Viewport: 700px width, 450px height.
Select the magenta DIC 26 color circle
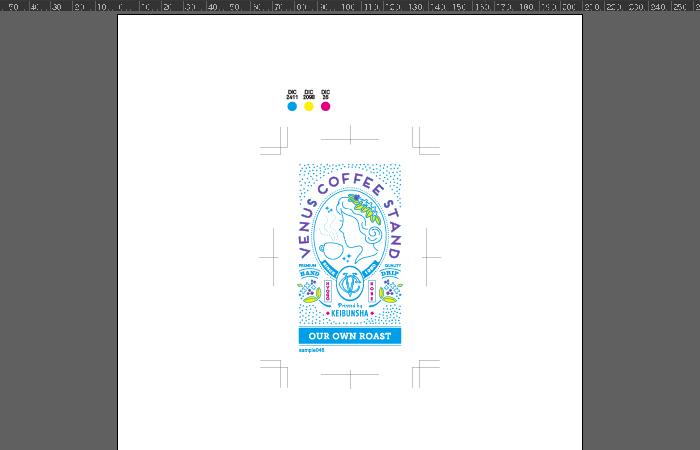tap(325, 106)
